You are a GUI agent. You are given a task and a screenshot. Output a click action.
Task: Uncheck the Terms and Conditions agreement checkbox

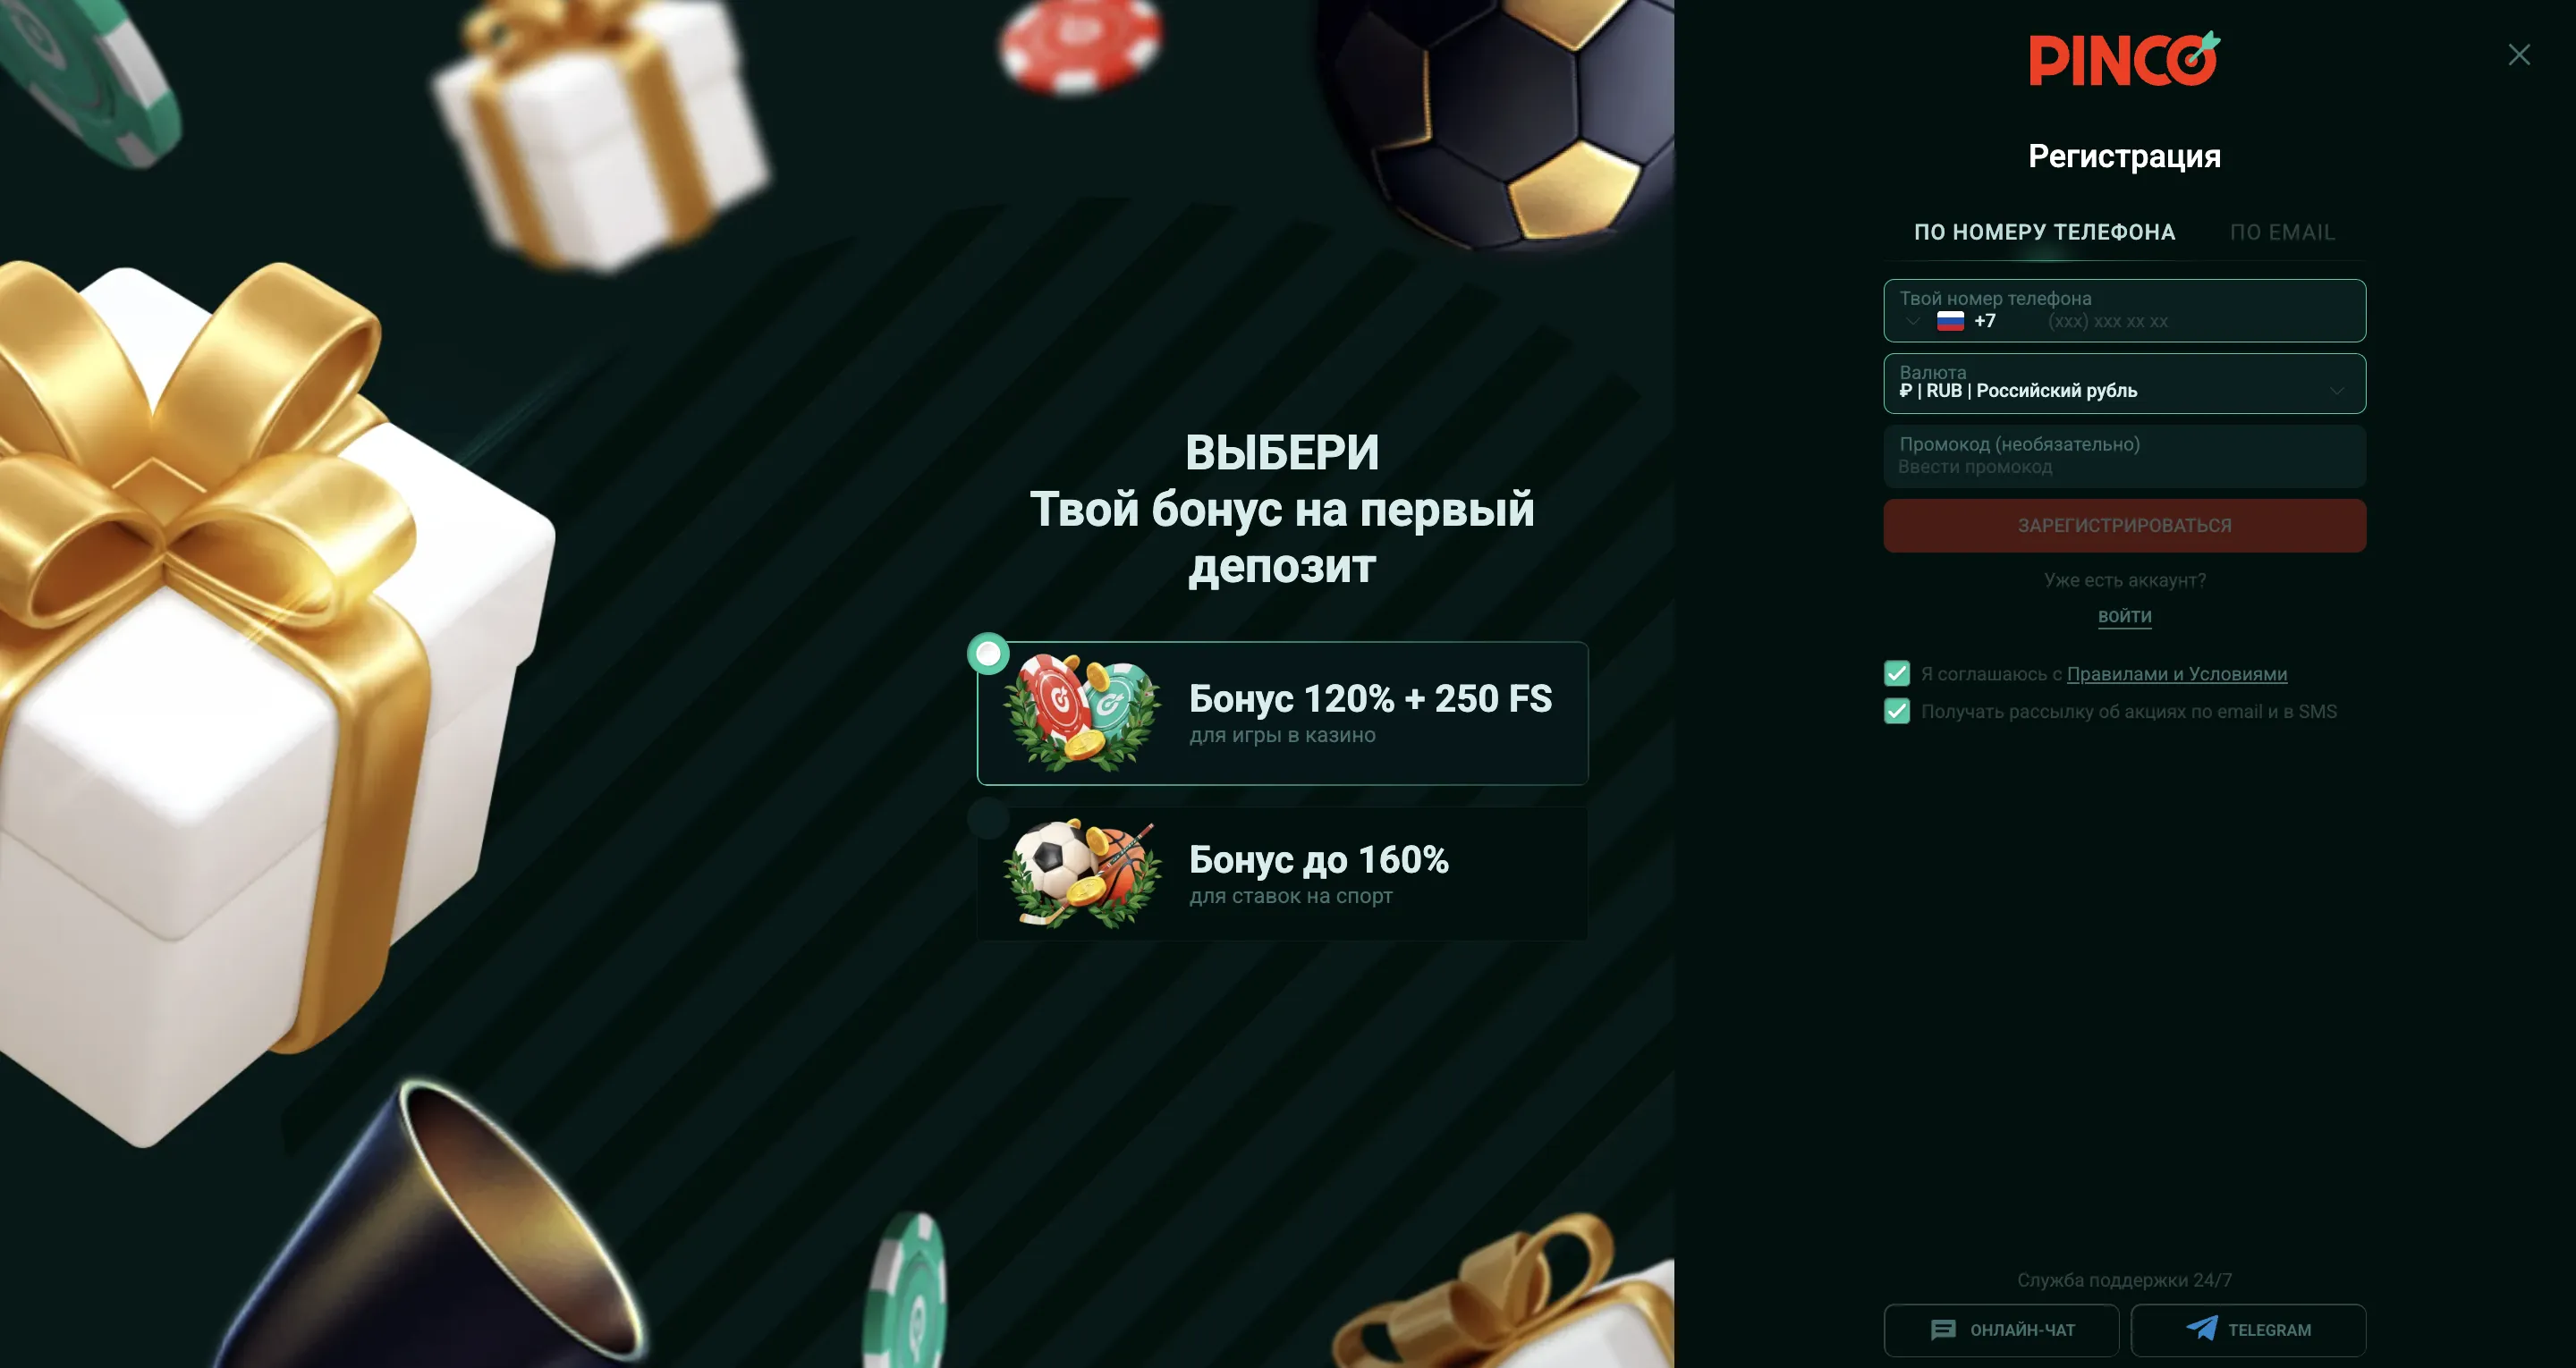click(x=1896, y=673)
